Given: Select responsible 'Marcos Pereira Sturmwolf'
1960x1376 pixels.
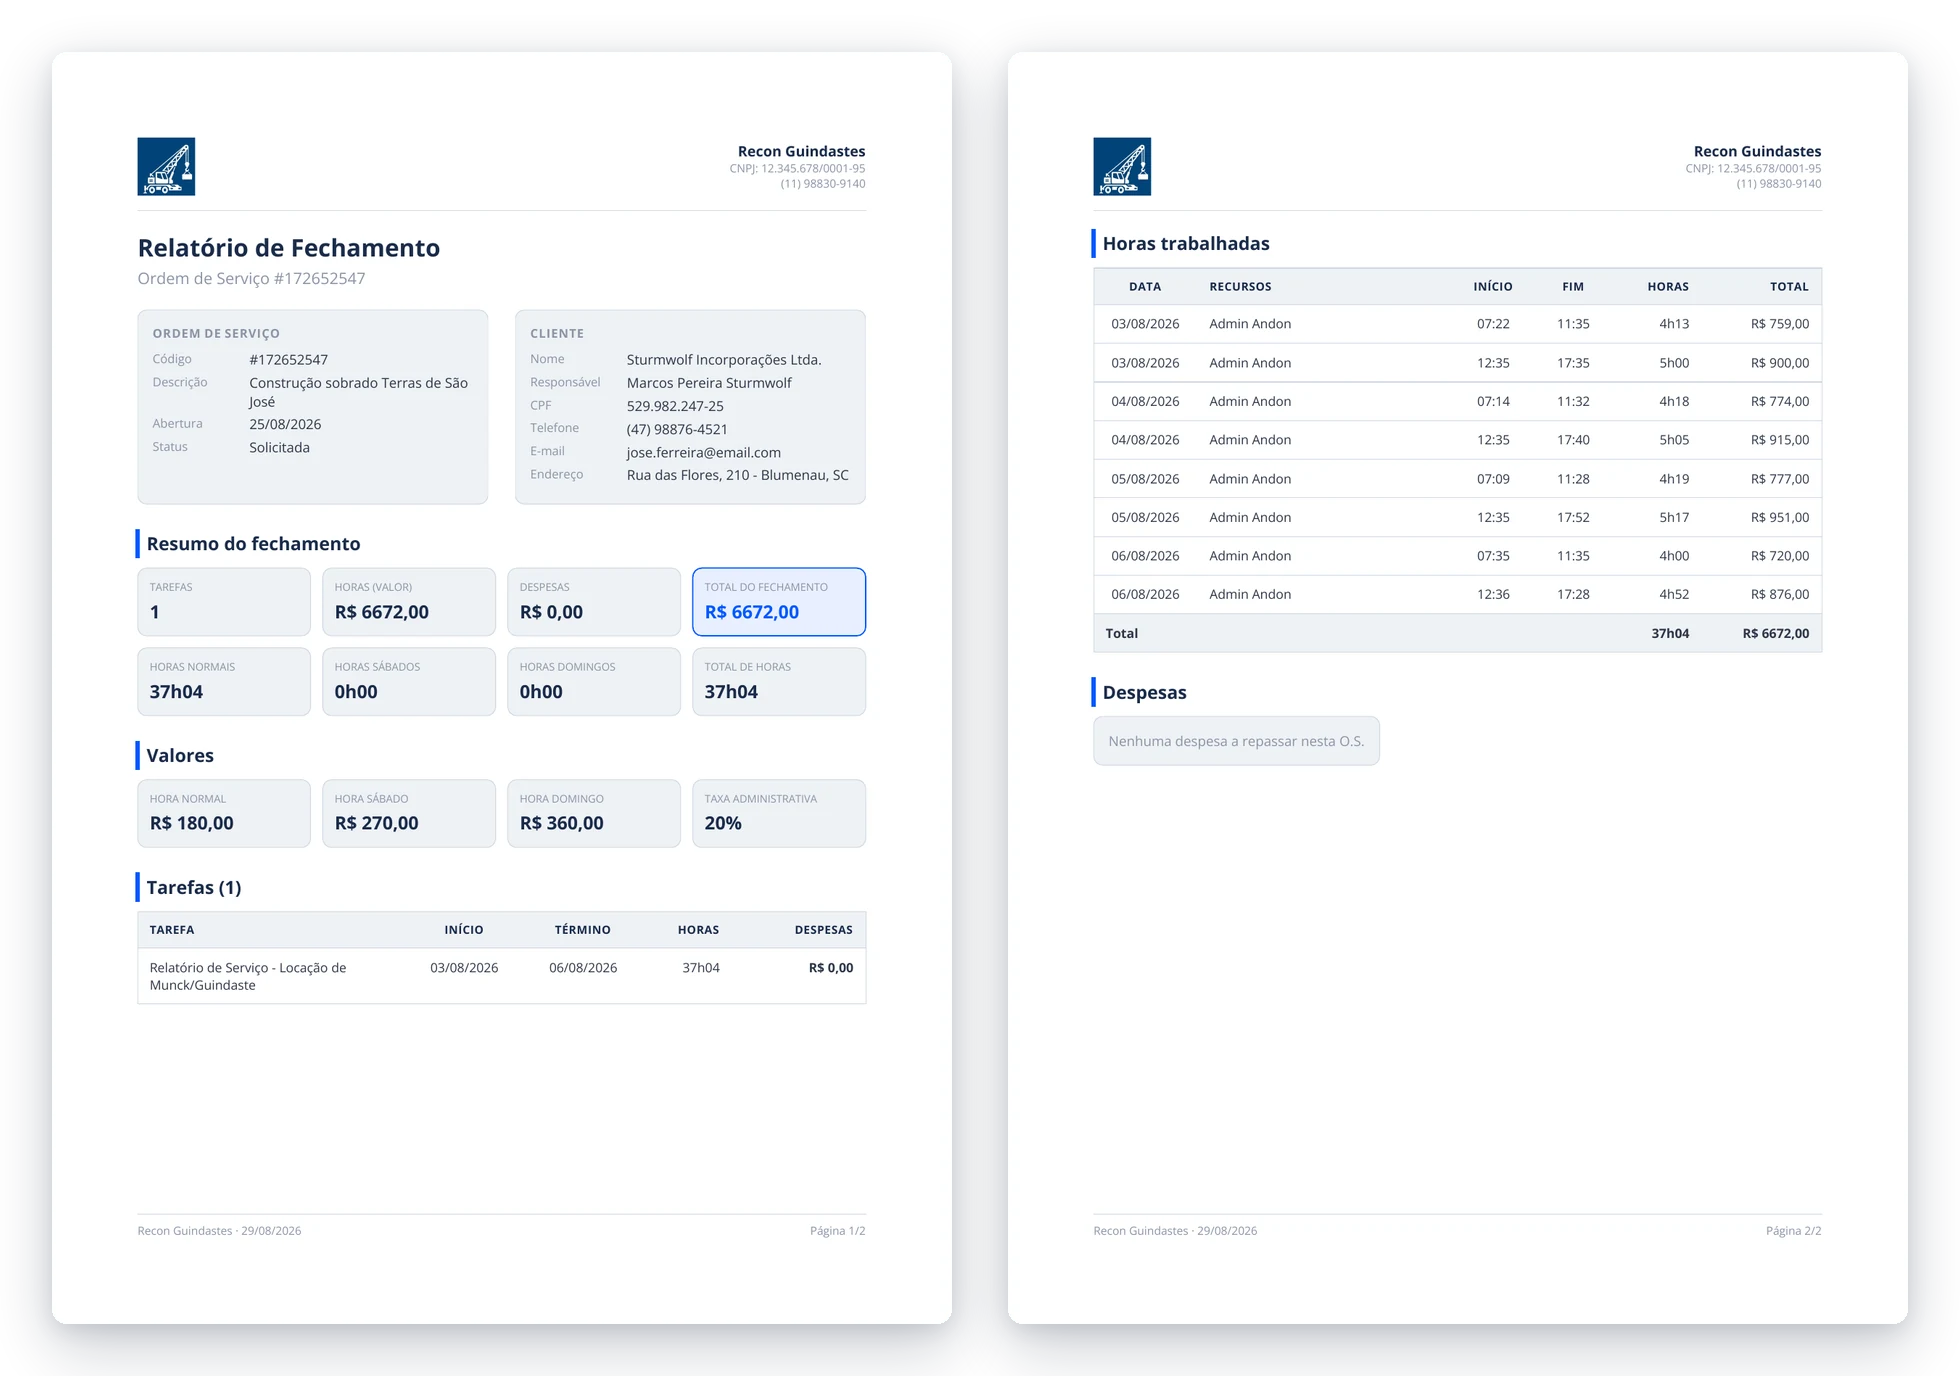Looking at the screenshot, I should tap(709, 382).
